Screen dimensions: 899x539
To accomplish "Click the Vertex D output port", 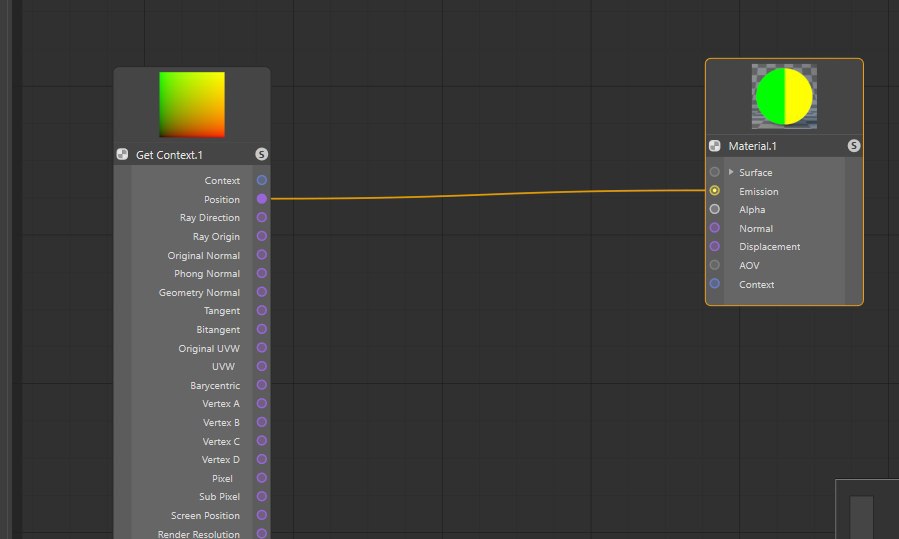I will coord(261,459).
